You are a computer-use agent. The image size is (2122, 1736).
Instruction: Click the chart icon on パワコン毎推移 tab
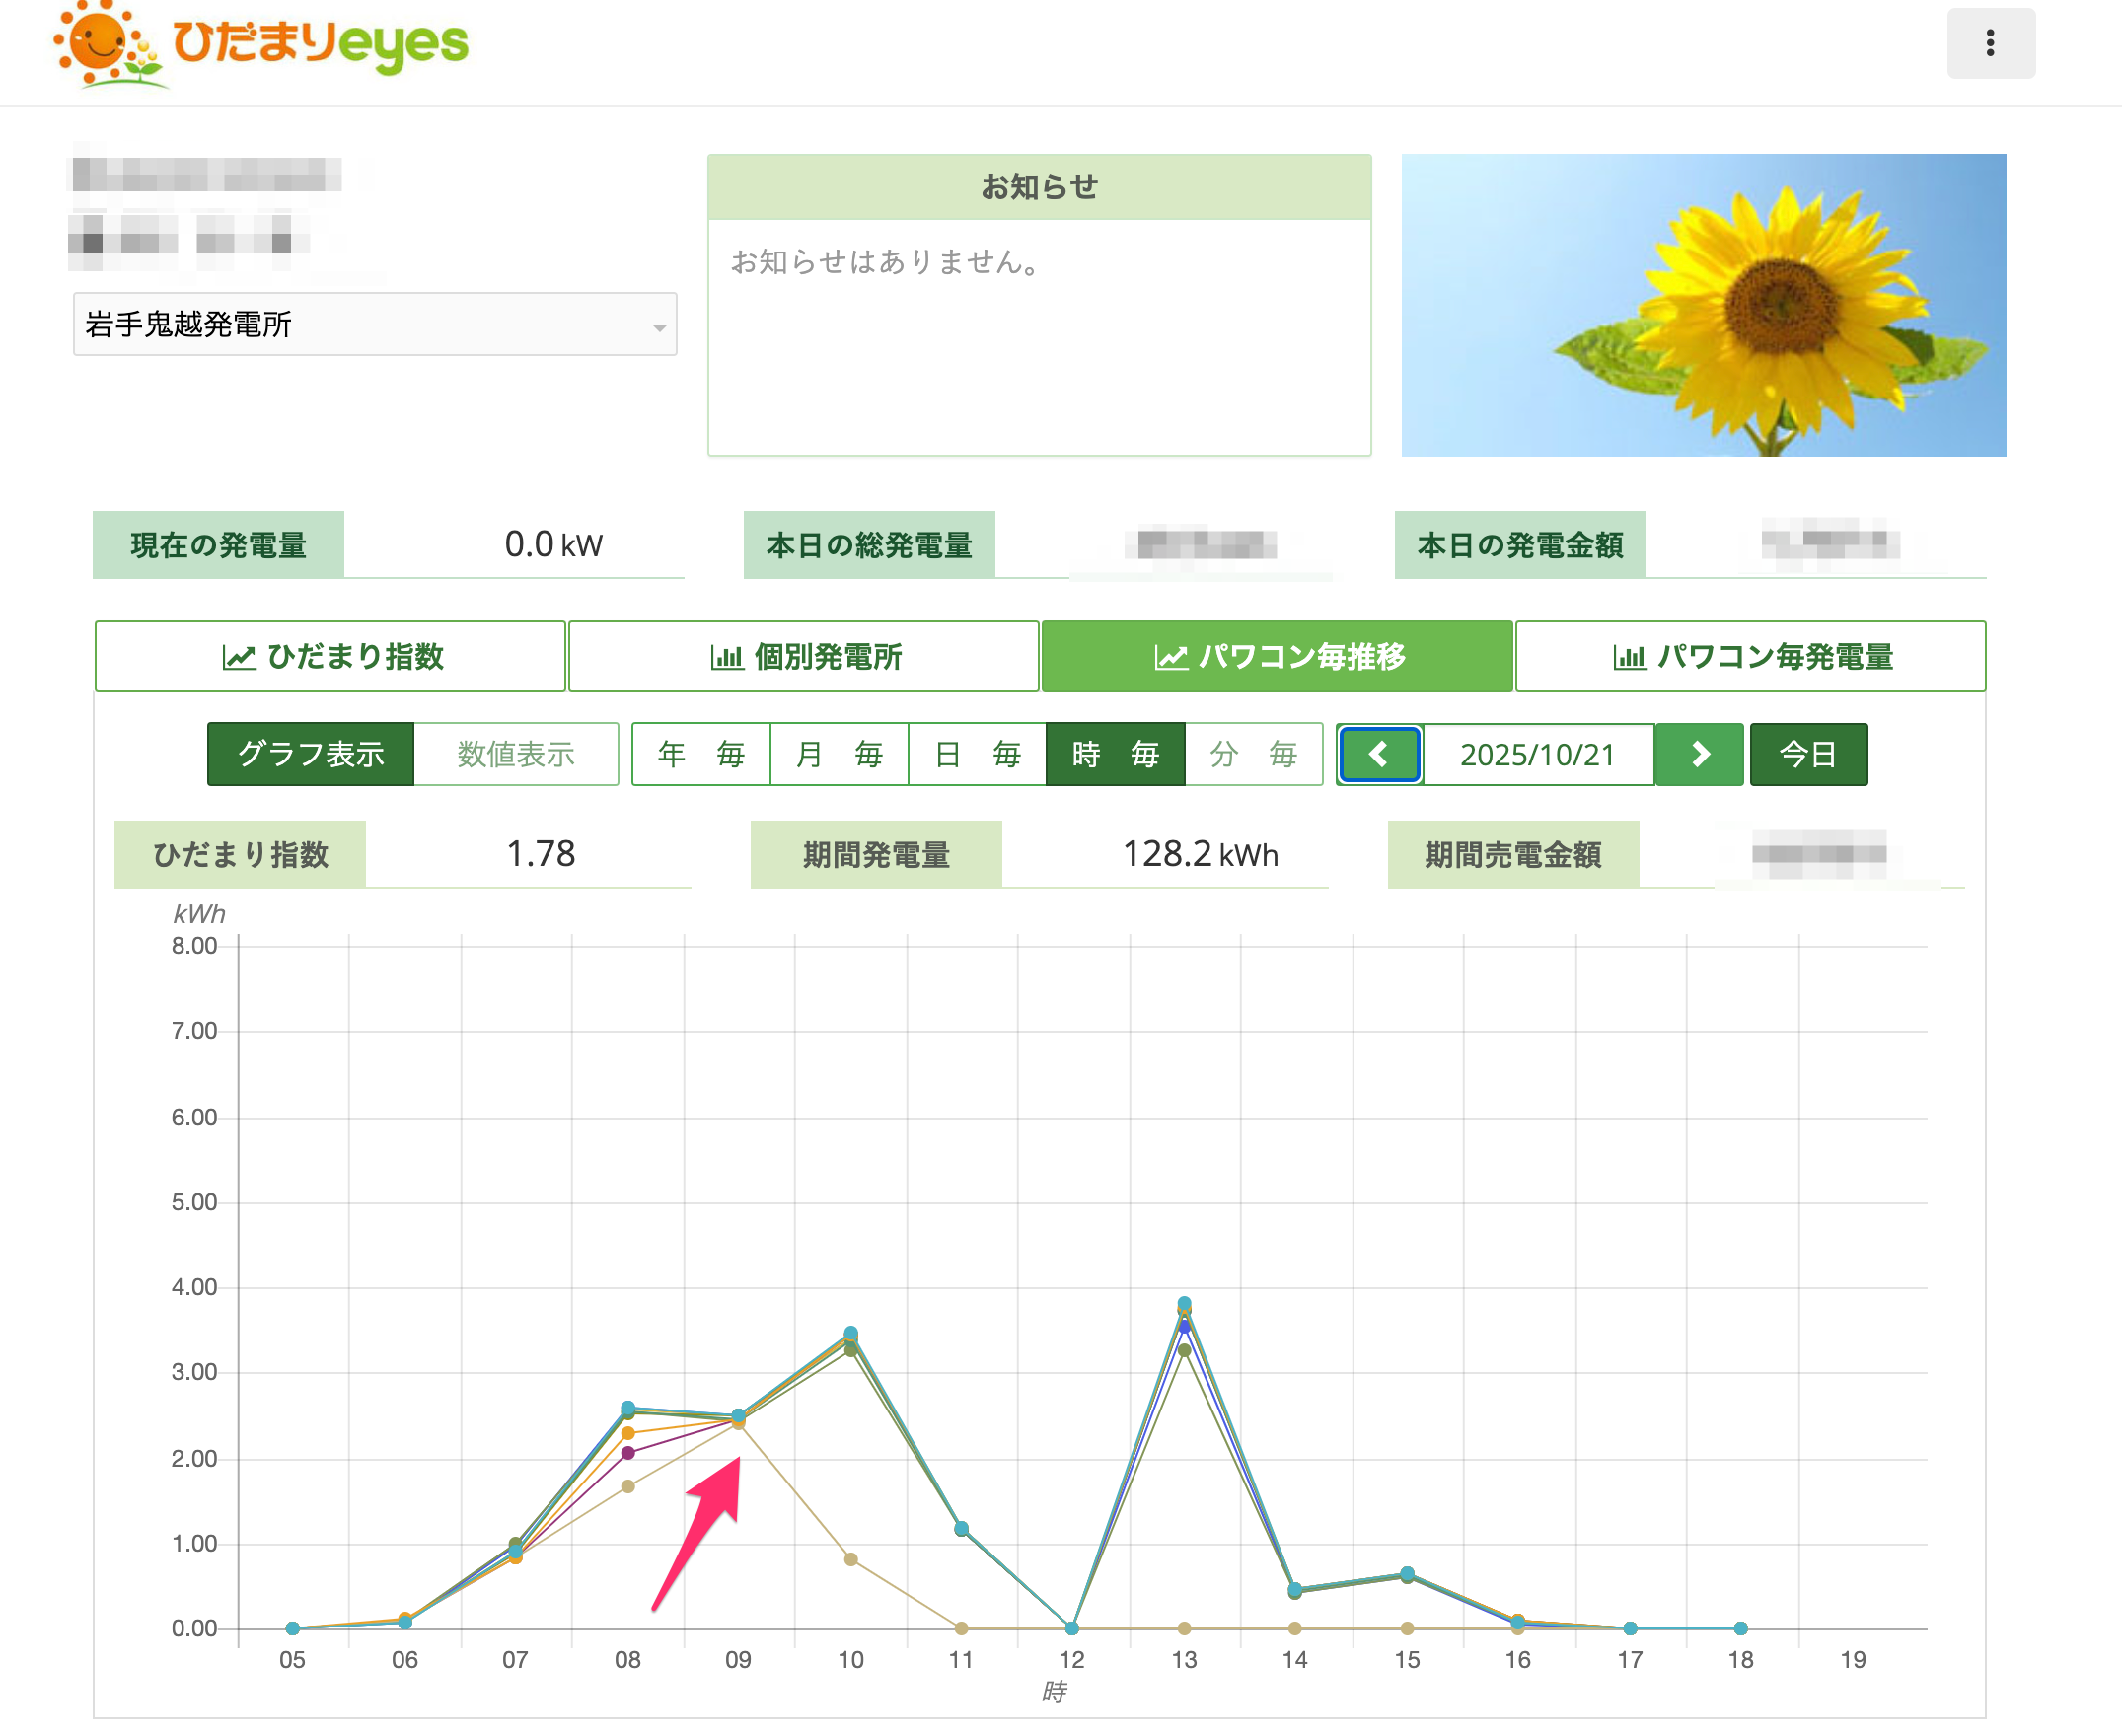[1170, 657]
